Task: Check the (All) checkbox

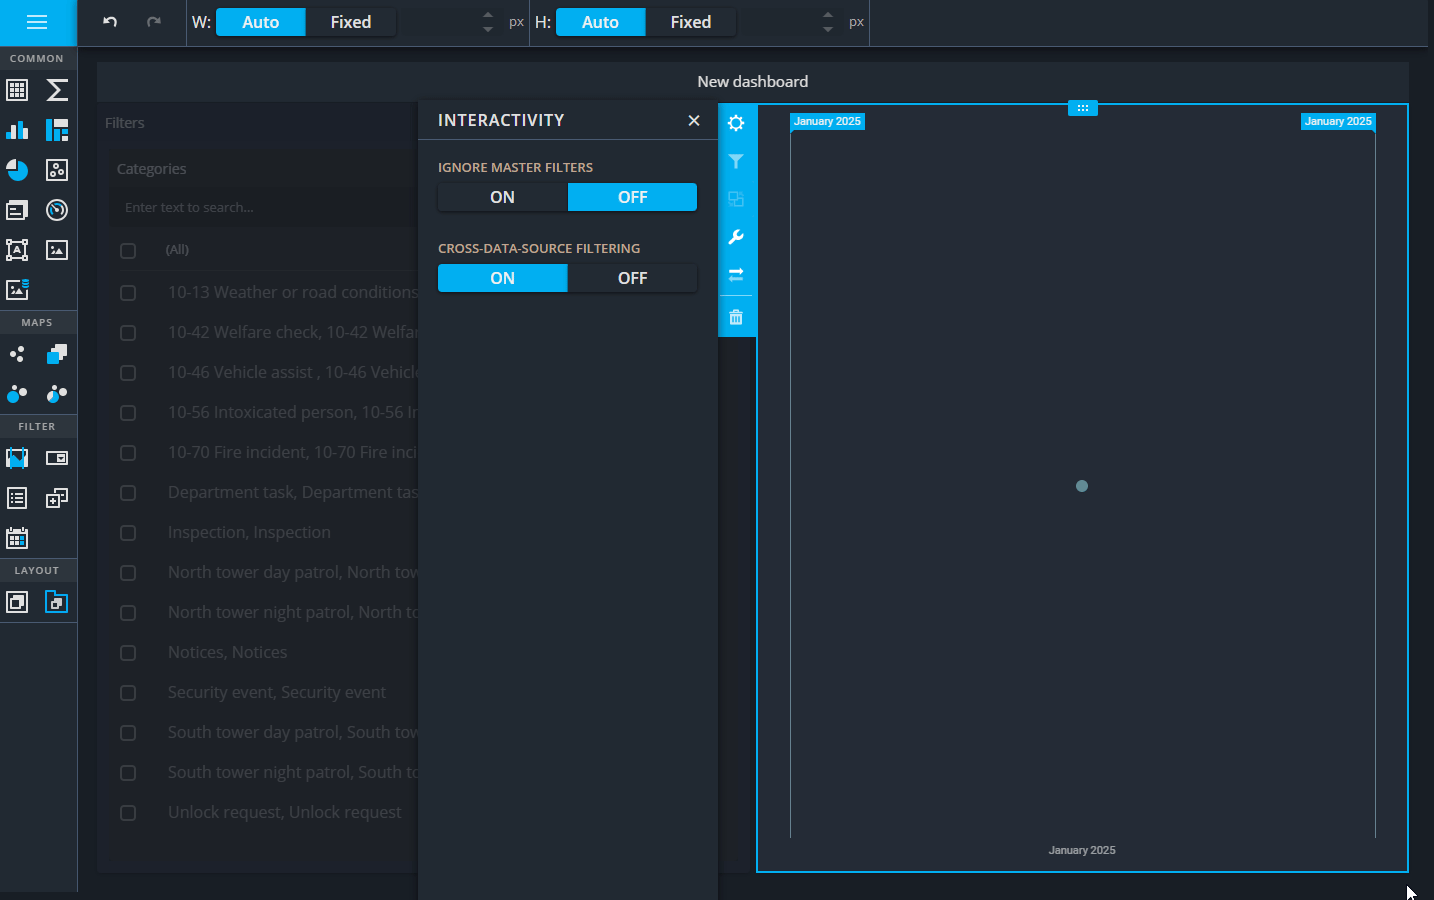Action: 128,250
